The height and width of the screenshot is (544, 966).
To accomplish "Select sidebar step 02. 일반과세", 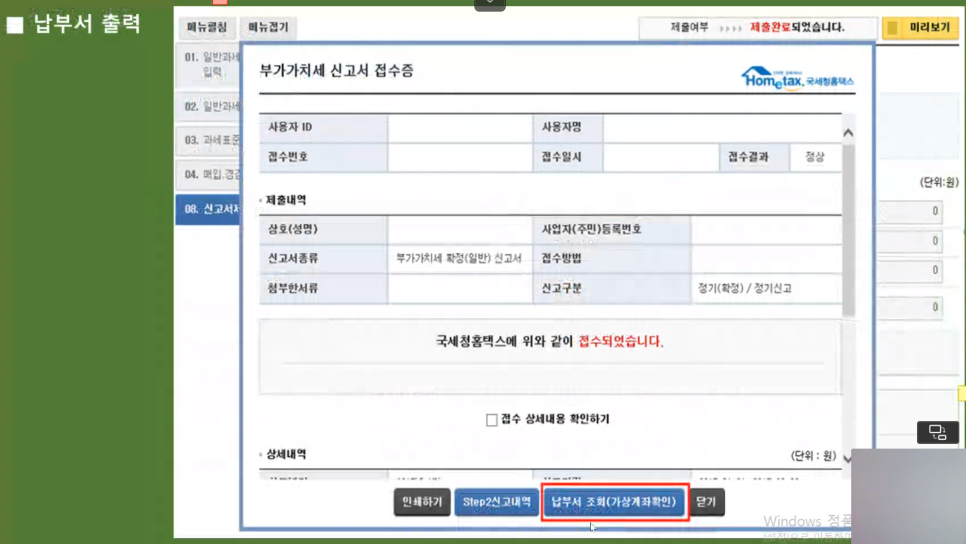I will (208, 107).
